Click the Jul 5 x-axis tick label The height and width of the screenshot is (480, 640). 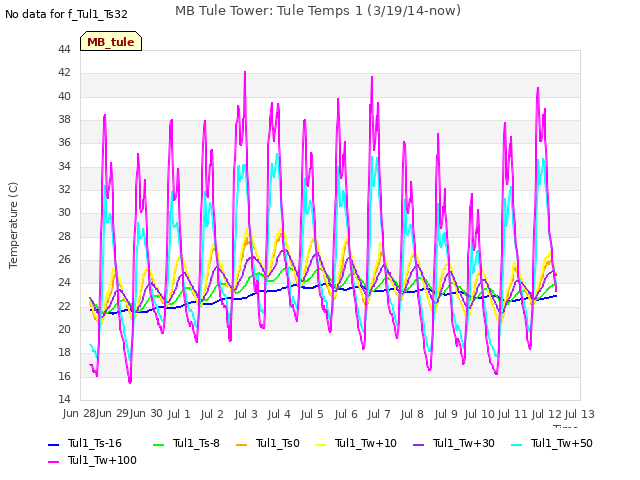(x=312, y=414)
